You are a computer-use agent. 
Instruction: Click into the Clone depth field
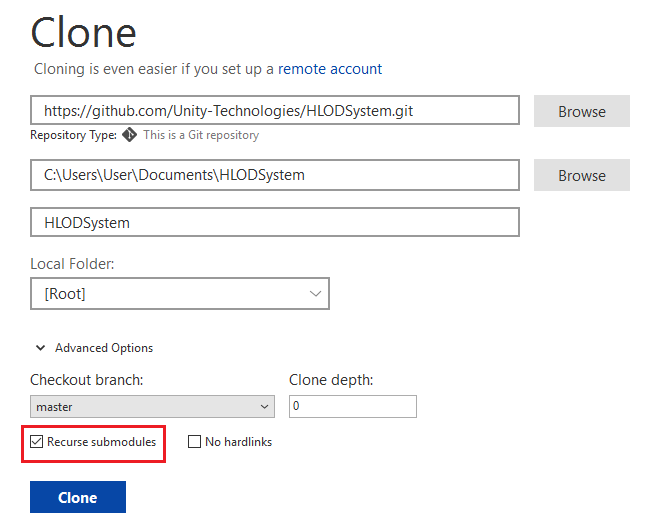[353, 406]
